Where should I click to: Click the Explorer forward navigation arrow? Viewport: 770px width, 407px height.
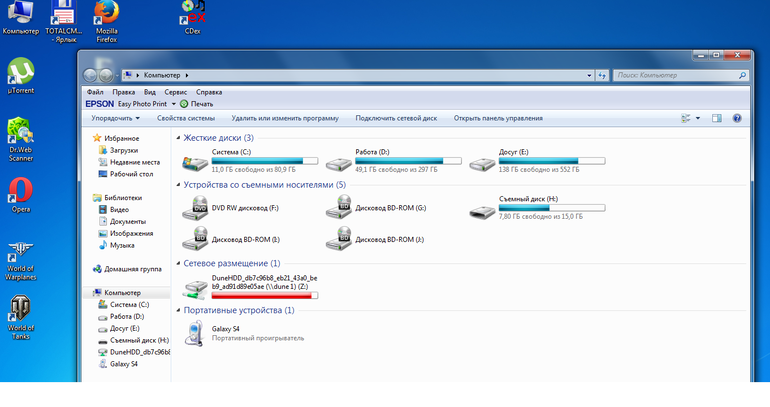pyautogui.click(x=106, y=75)
